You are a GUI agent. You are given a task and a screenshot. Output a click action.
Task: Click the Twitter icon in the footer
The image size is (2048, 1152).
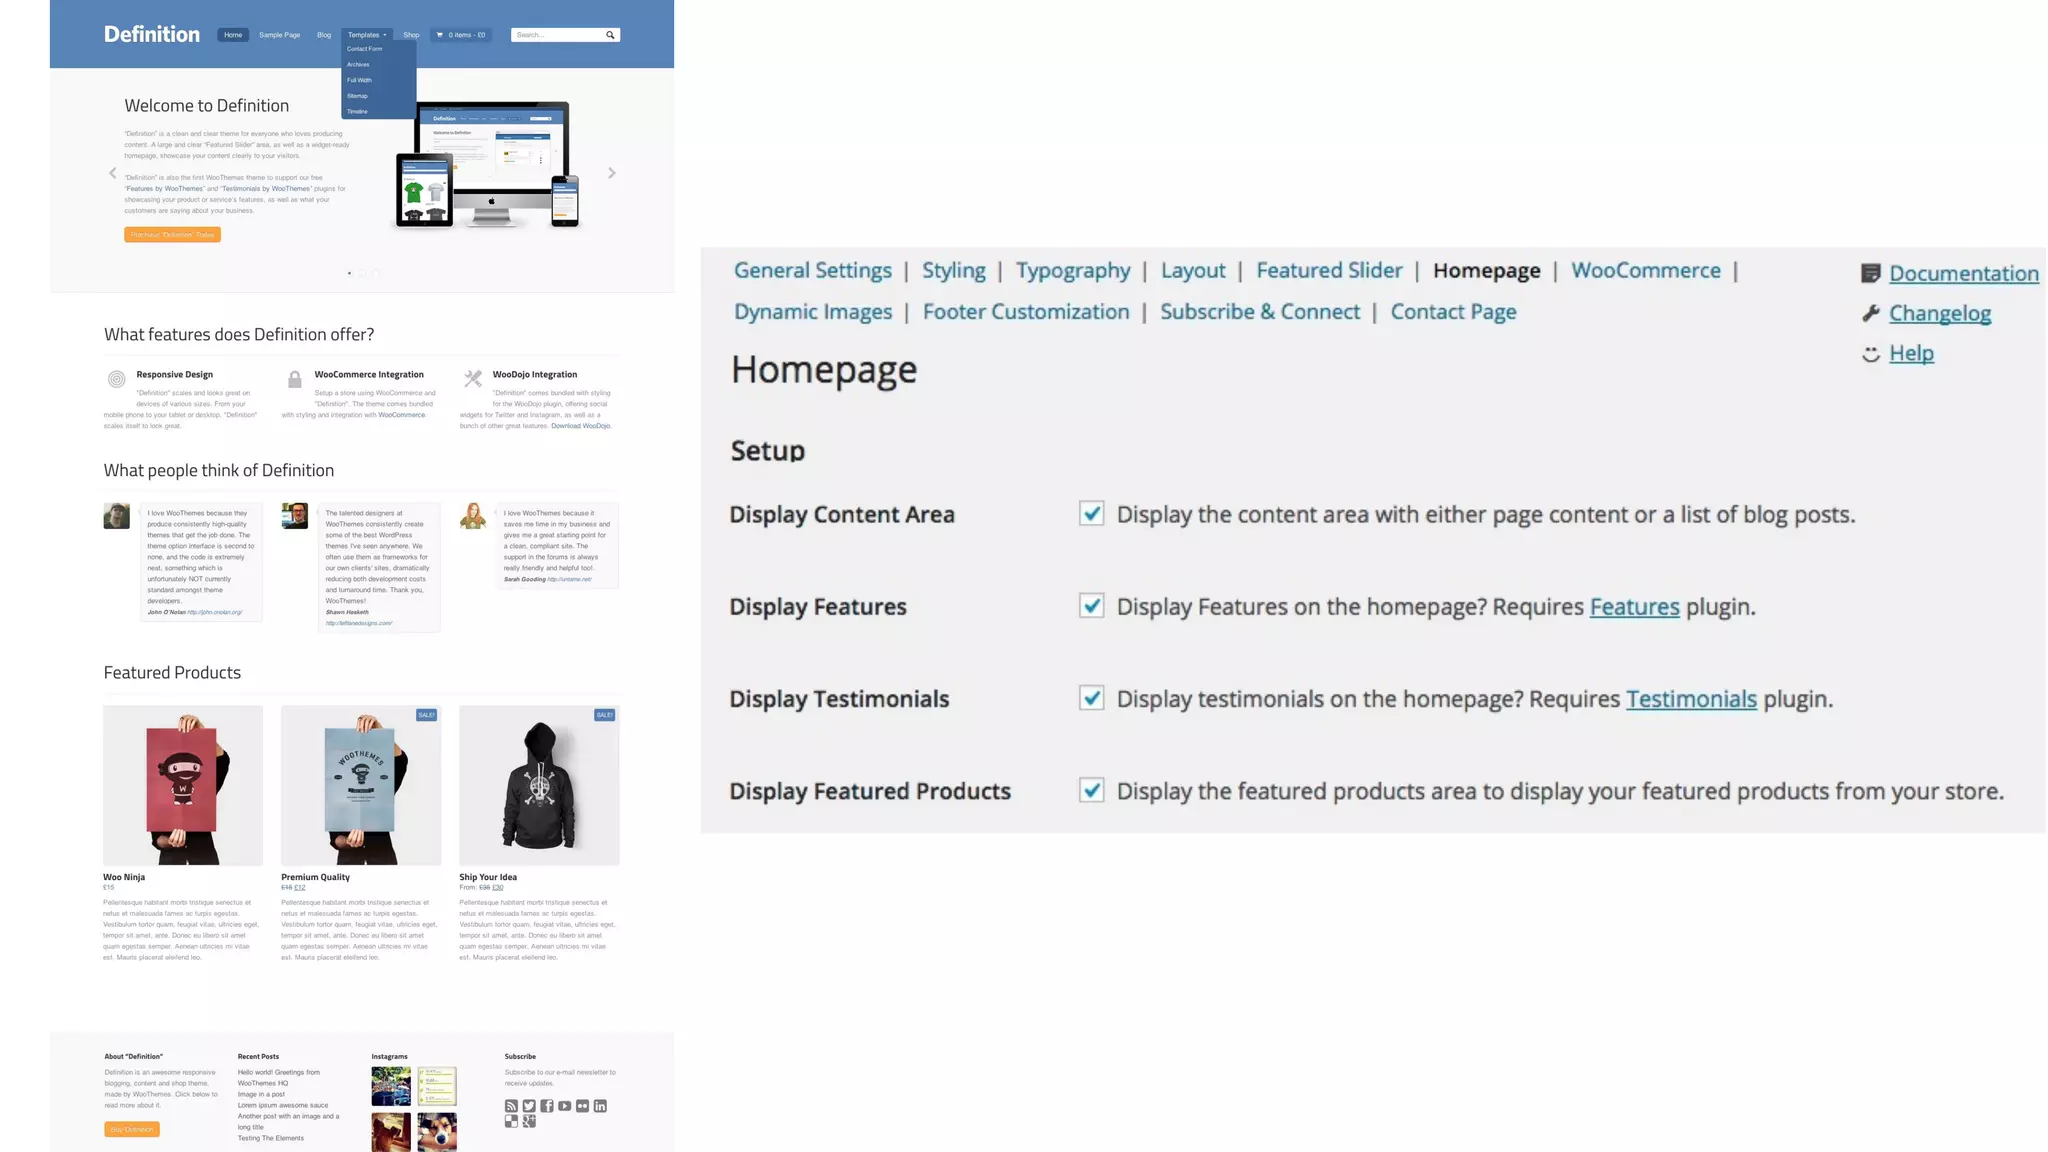pyautogui.click(x=529, y=1106)
